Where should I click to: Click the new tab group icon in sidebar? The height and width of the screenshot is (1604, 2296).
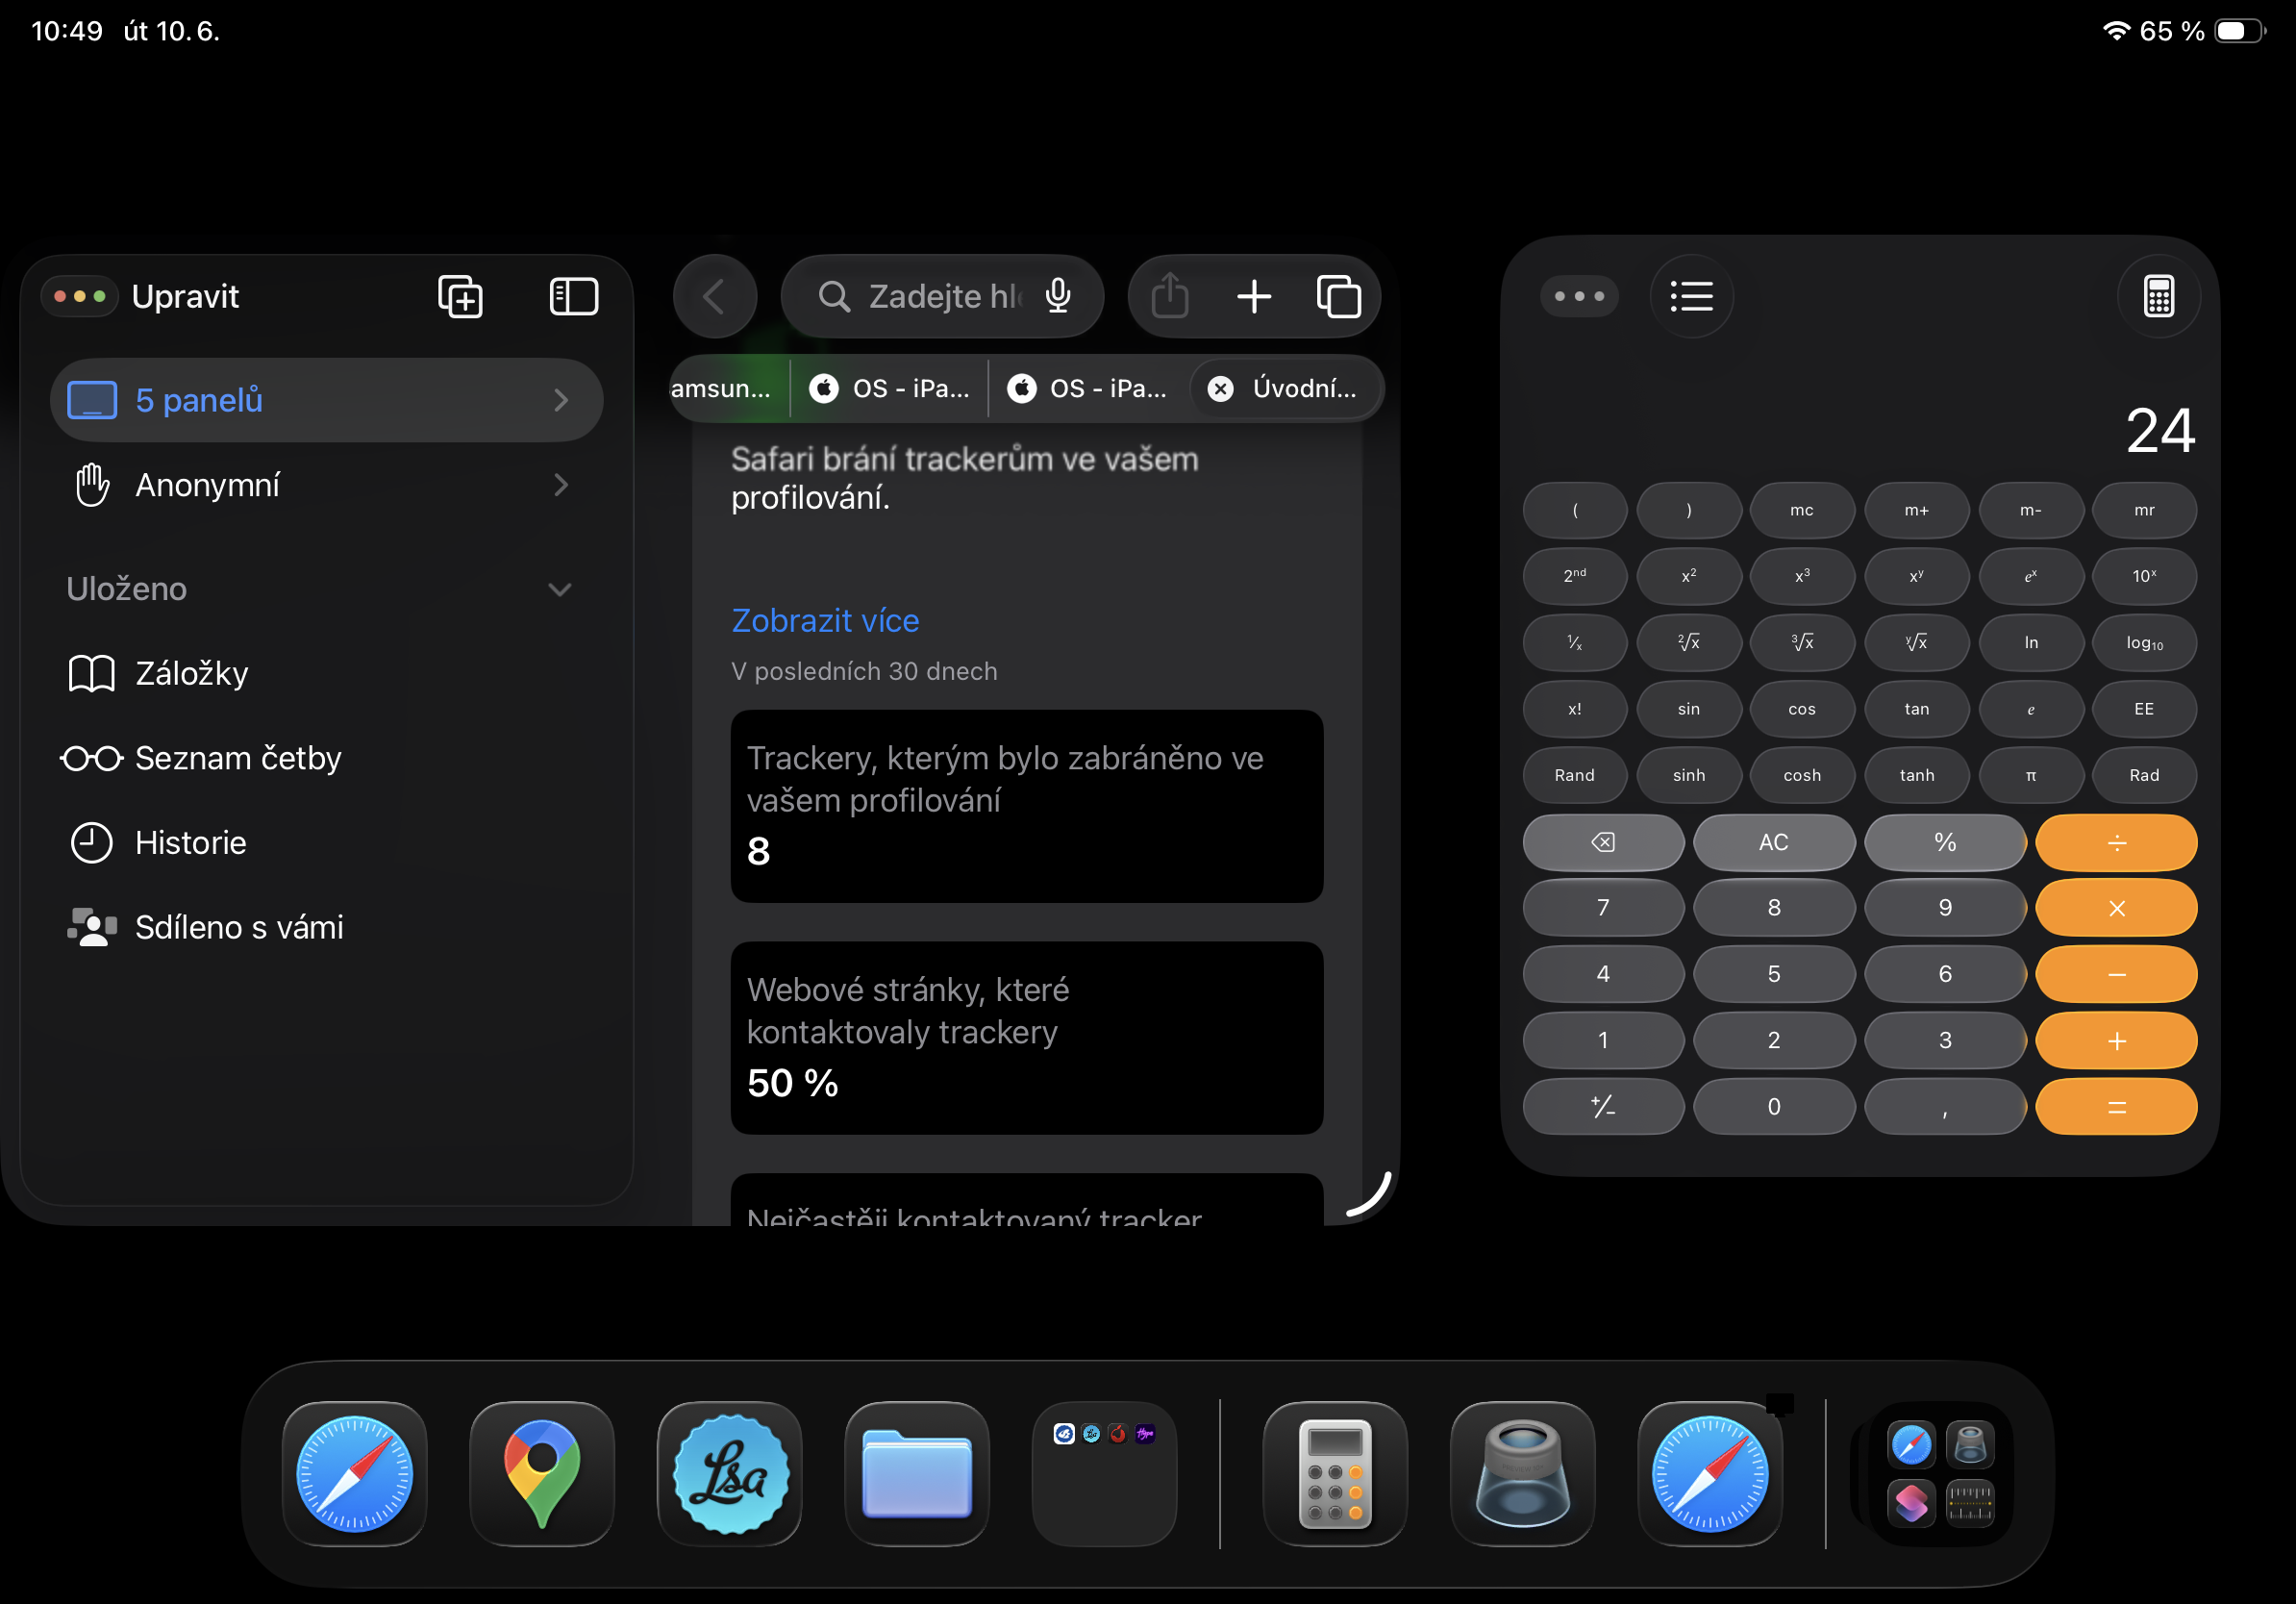click(460, 297)
